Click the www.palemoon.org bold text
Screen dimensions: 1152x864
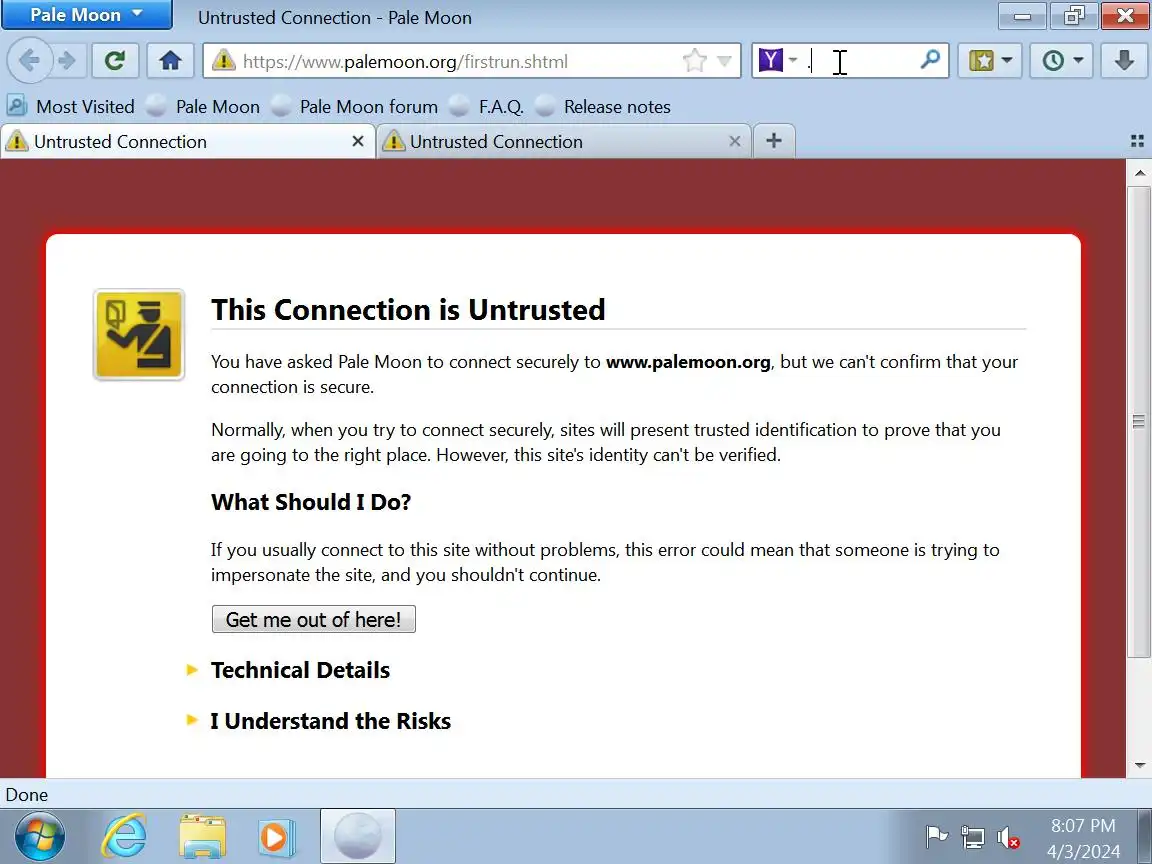(x=688, y=361)
